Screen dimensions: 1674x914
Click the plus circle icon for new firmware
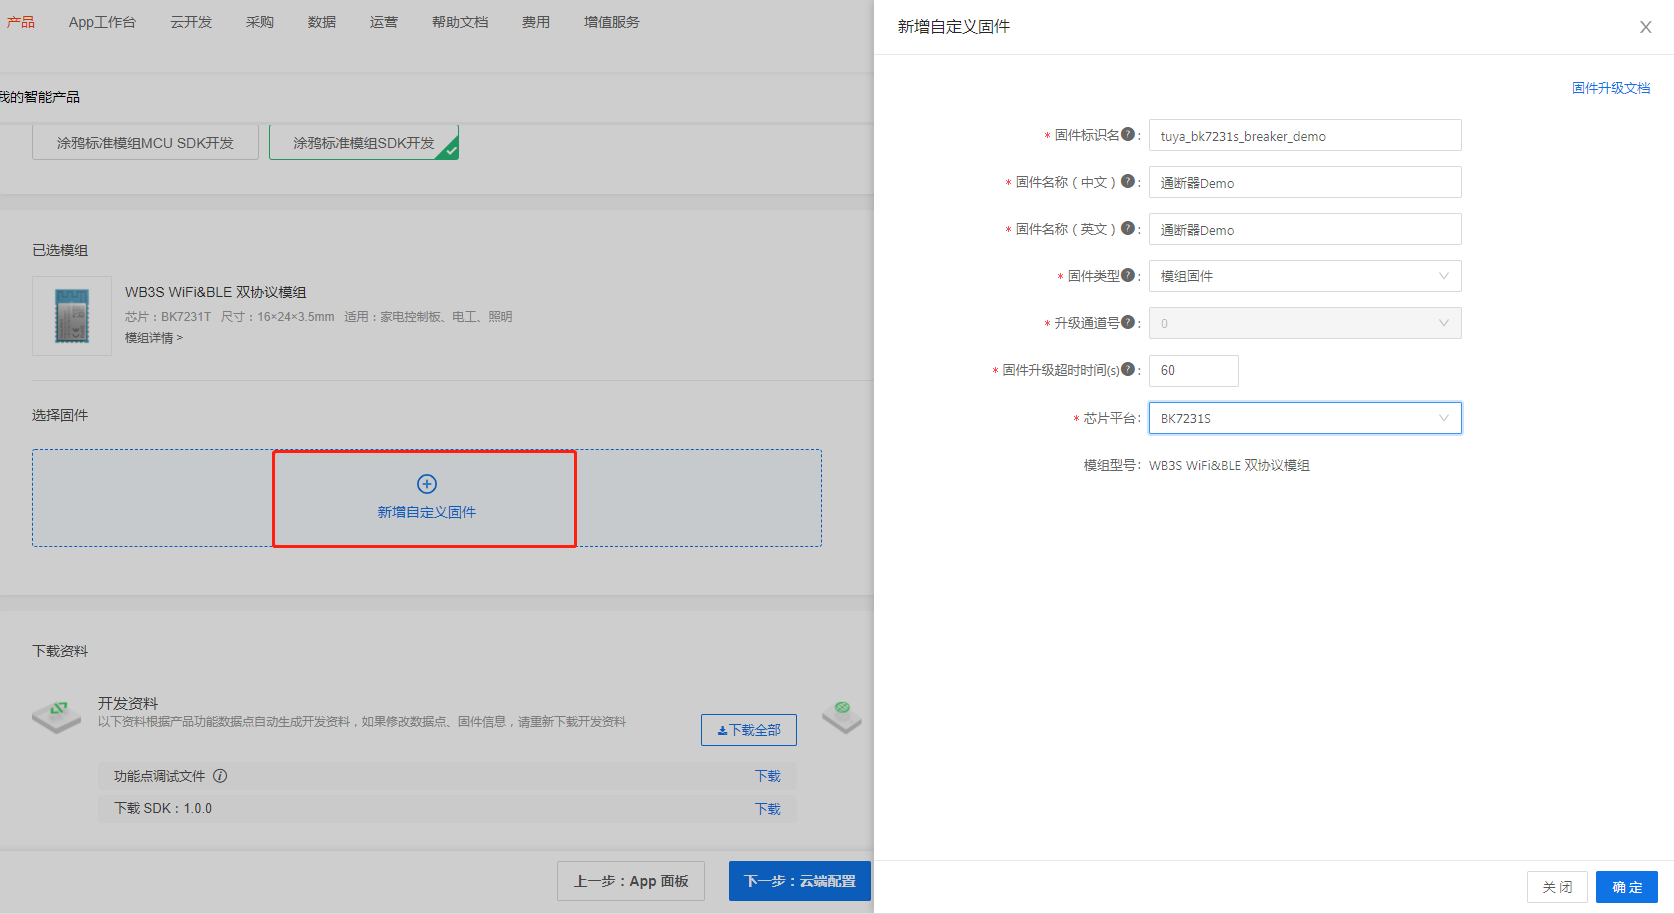tap(427, 484)
